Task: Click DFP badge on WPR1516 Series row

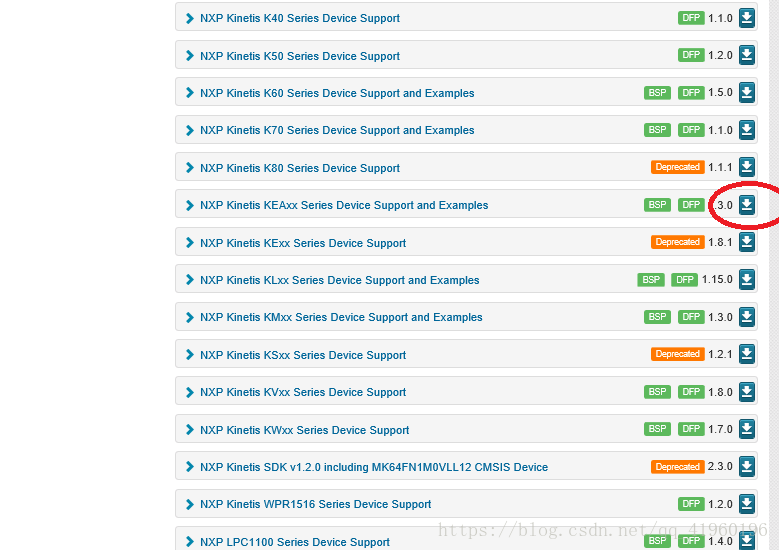Action: 691,504
